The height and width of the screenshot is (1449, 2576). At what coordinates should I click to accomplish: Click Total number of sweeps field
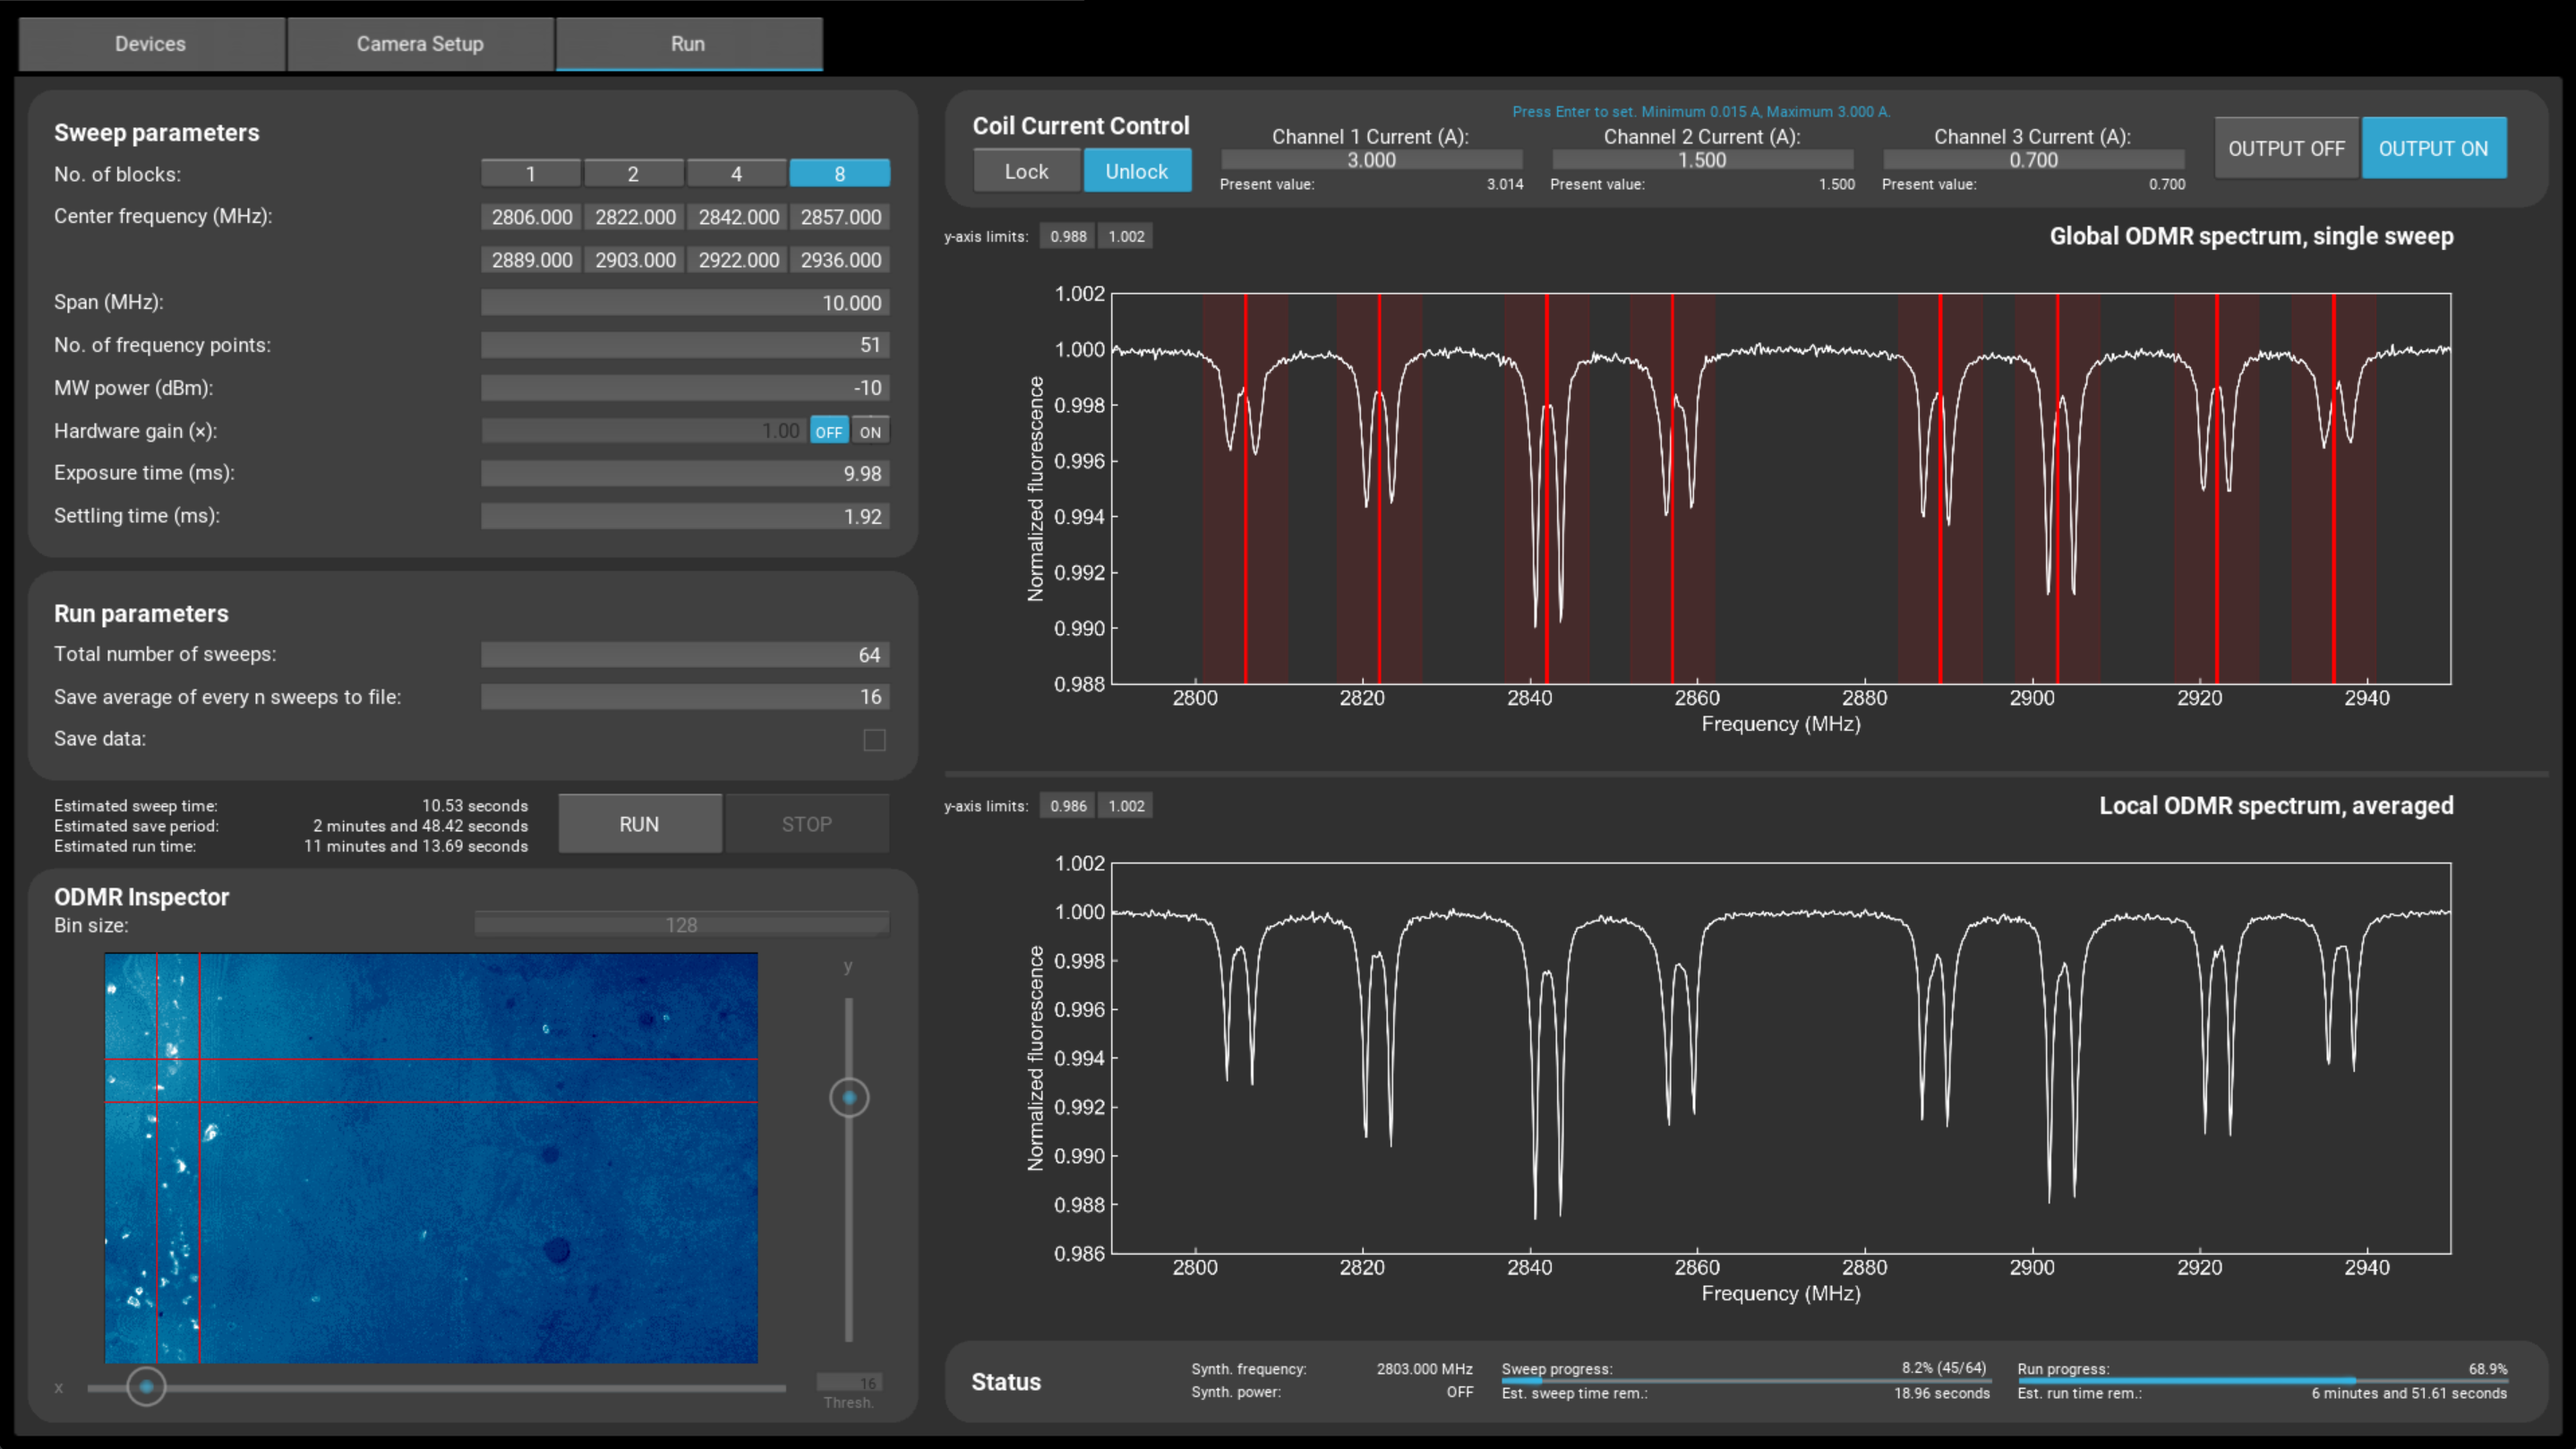685,655
